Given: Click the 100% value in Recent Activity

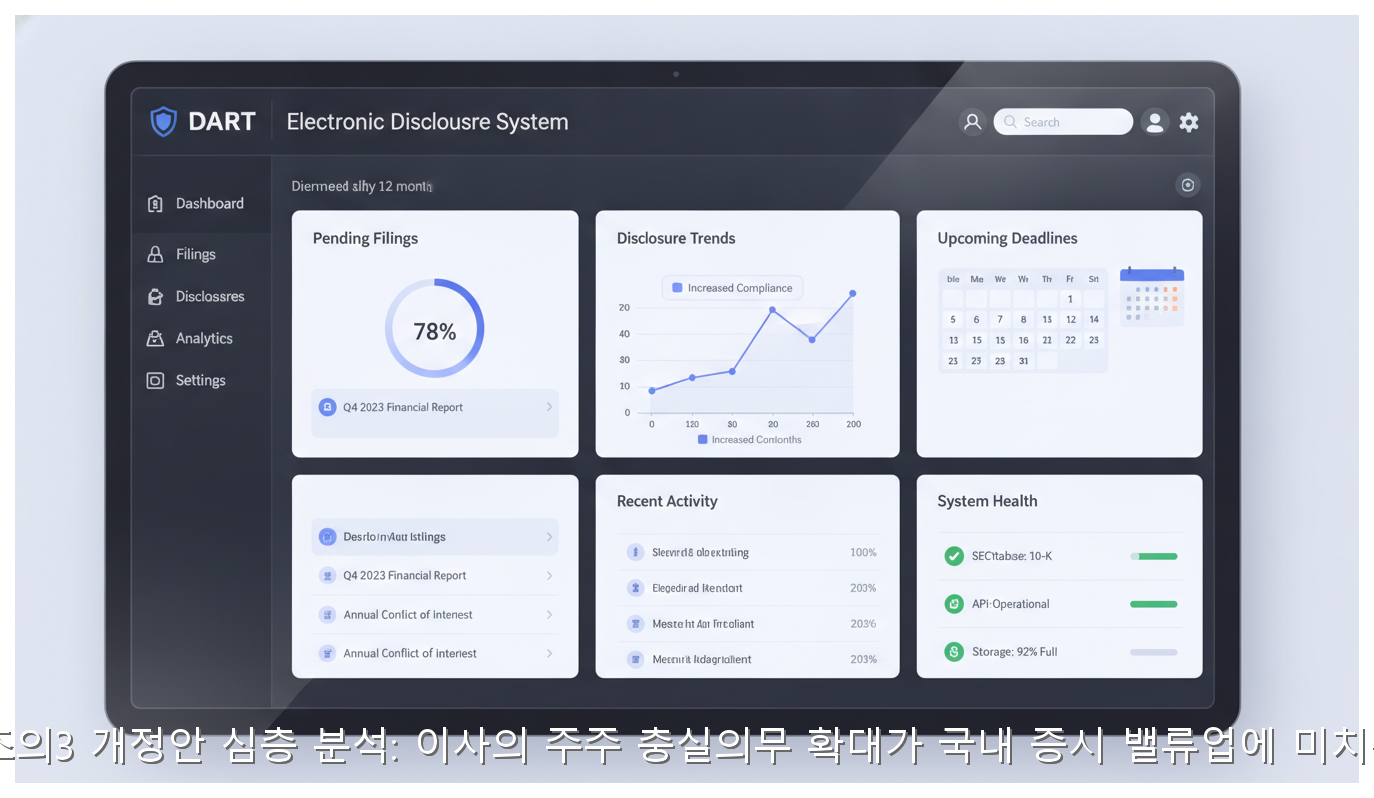Looking at the screenshot, I should tap(863, 553).
